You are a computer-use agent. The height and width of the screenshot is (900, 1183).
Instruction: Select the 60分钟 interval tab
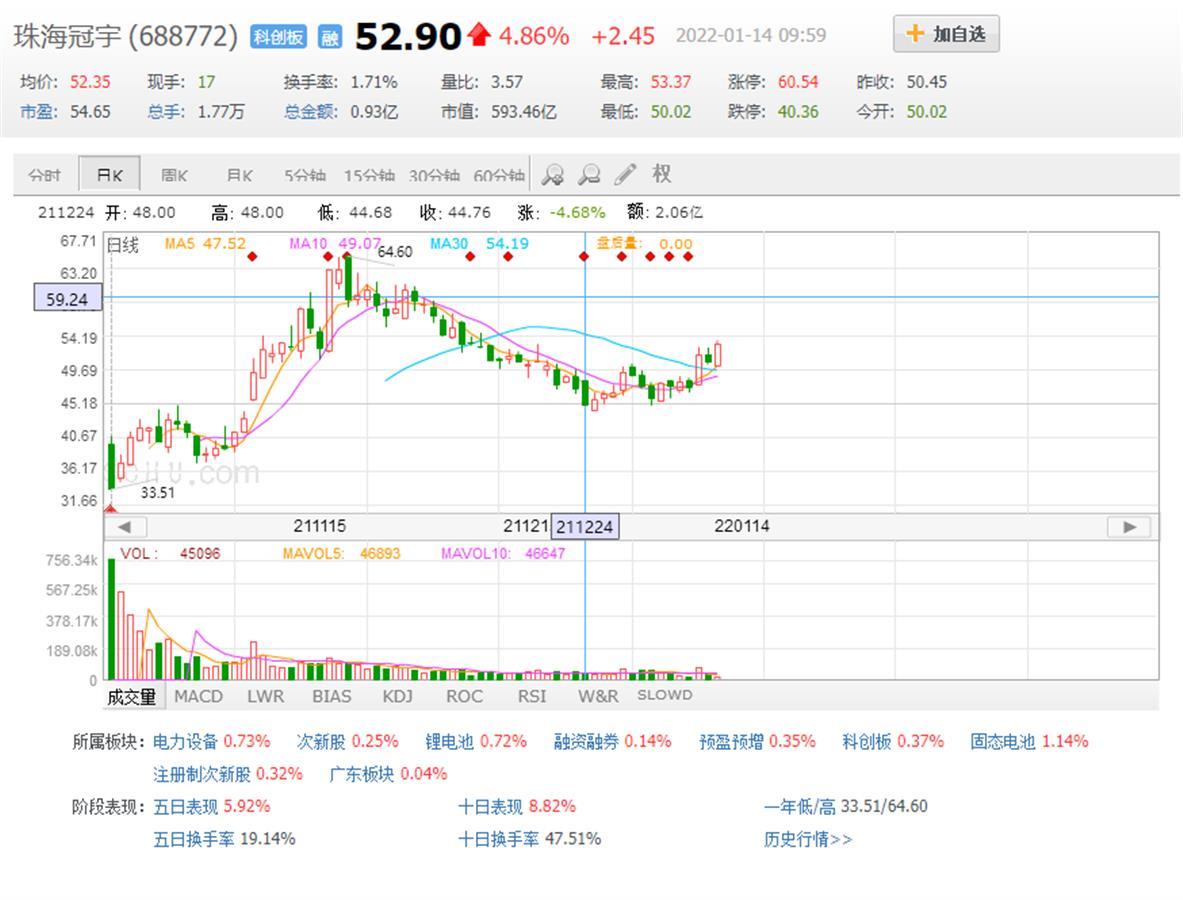[499, 175]
